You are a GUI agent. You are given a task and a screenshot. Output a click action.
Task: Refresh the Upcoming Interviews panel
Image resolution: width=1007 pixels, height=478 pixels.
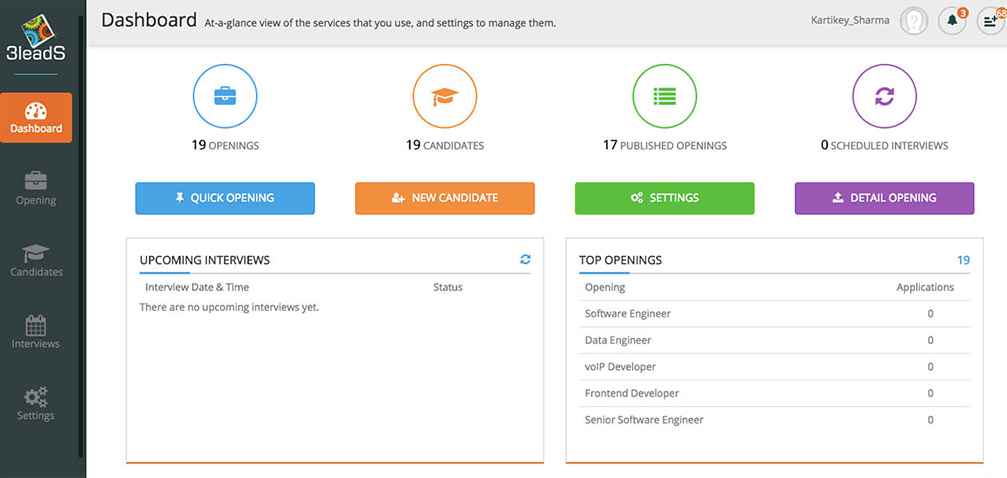525,260
